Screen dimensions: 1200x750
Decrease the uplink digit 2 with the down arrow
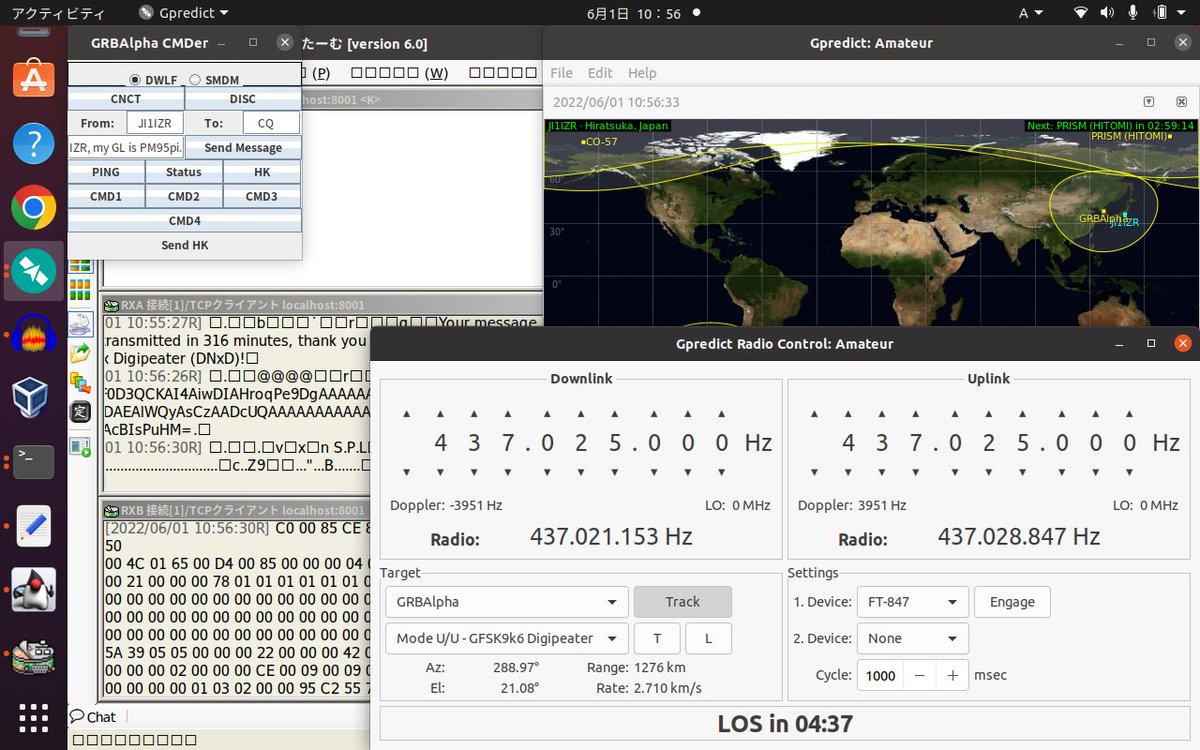coord(990,472)
